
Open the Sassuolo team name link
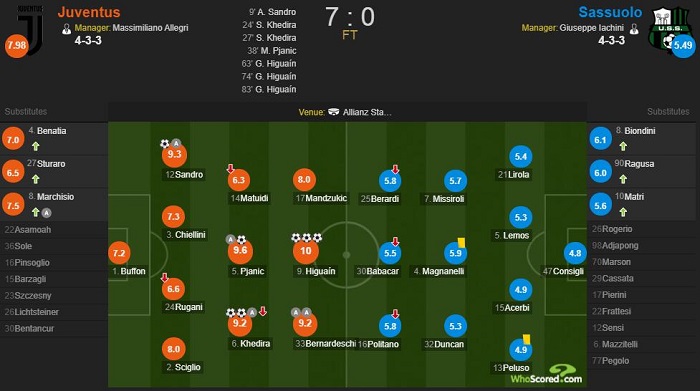610,12
